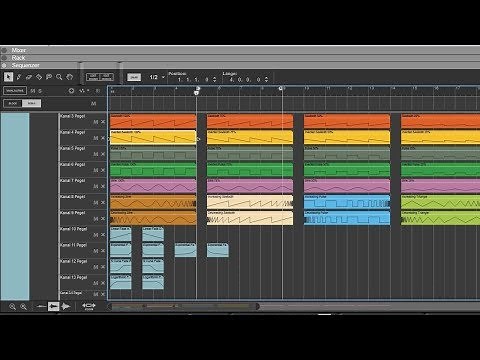Mute the Kanal 5 Pegel lane

[x=96, y=154]
